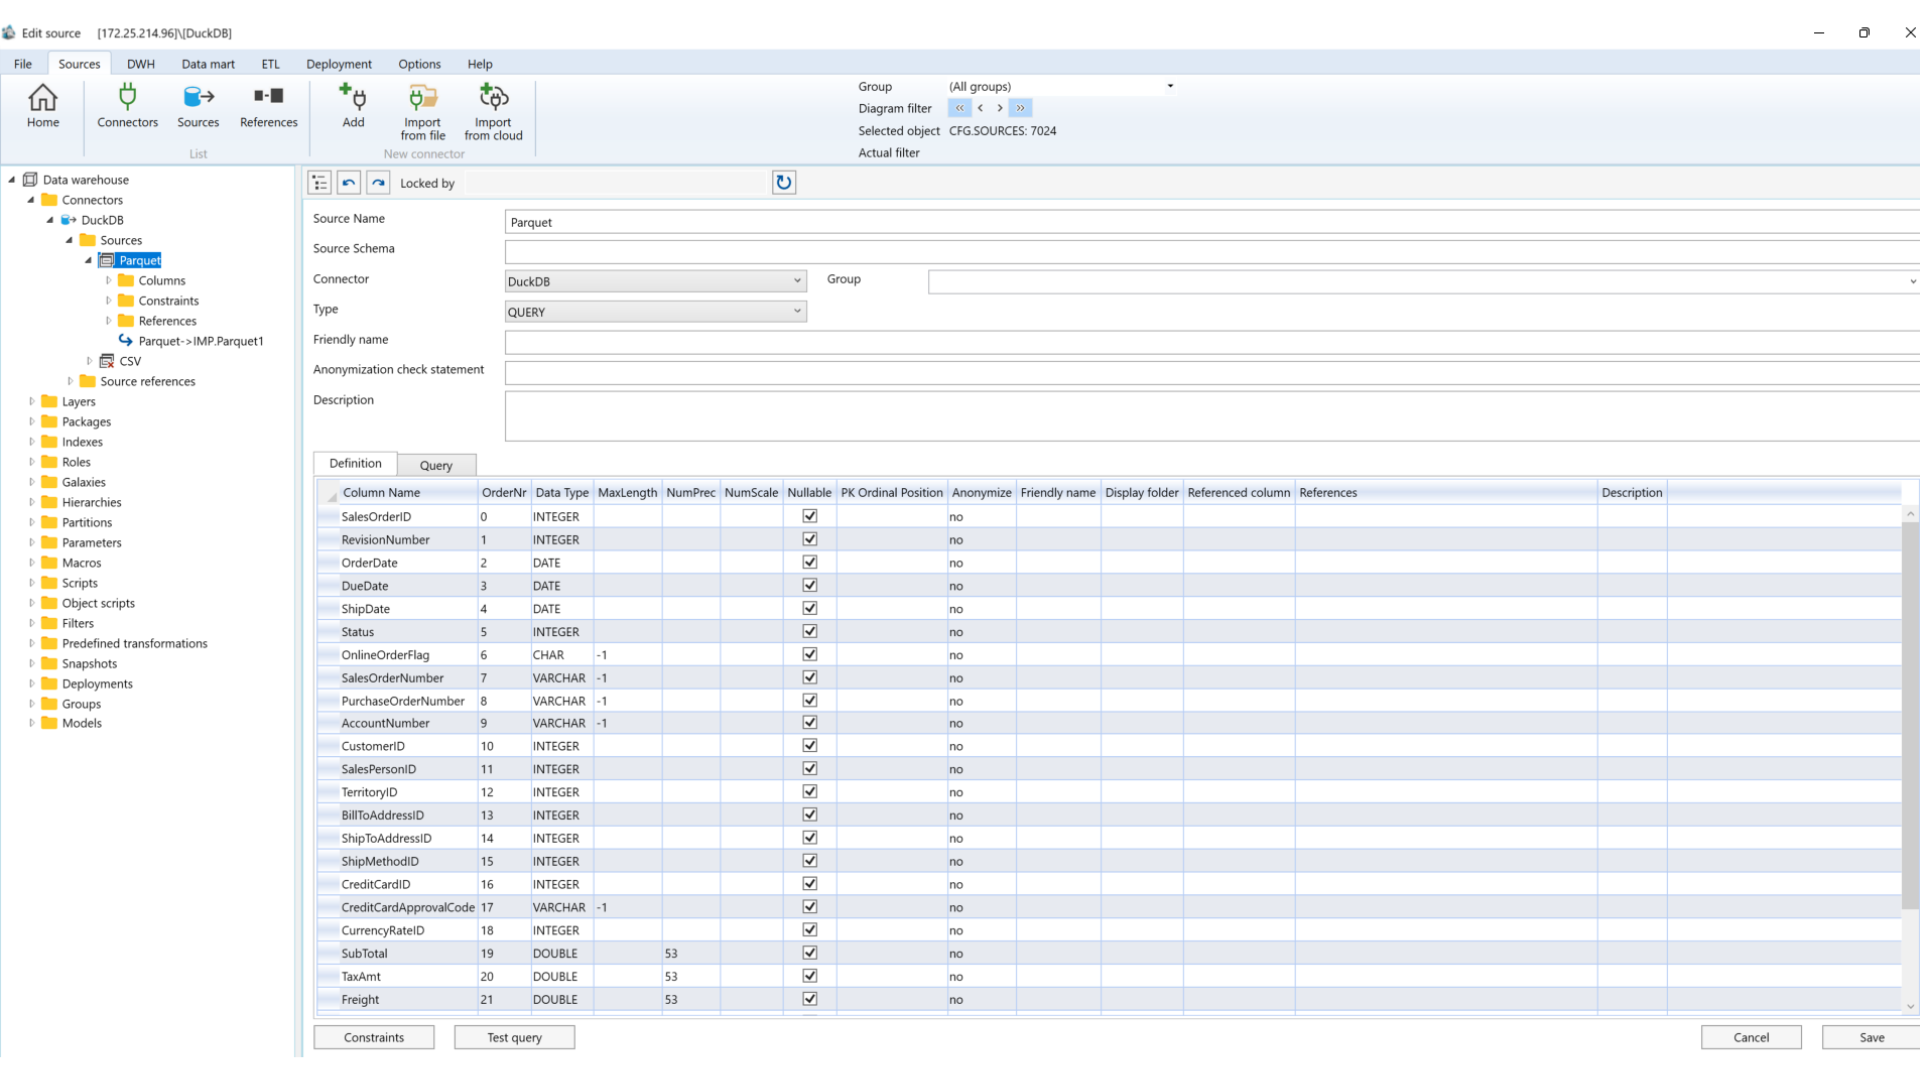Open the Constraints folder under Parquet
This screenshot has height=1080, width=1920.
coord(168,301)
